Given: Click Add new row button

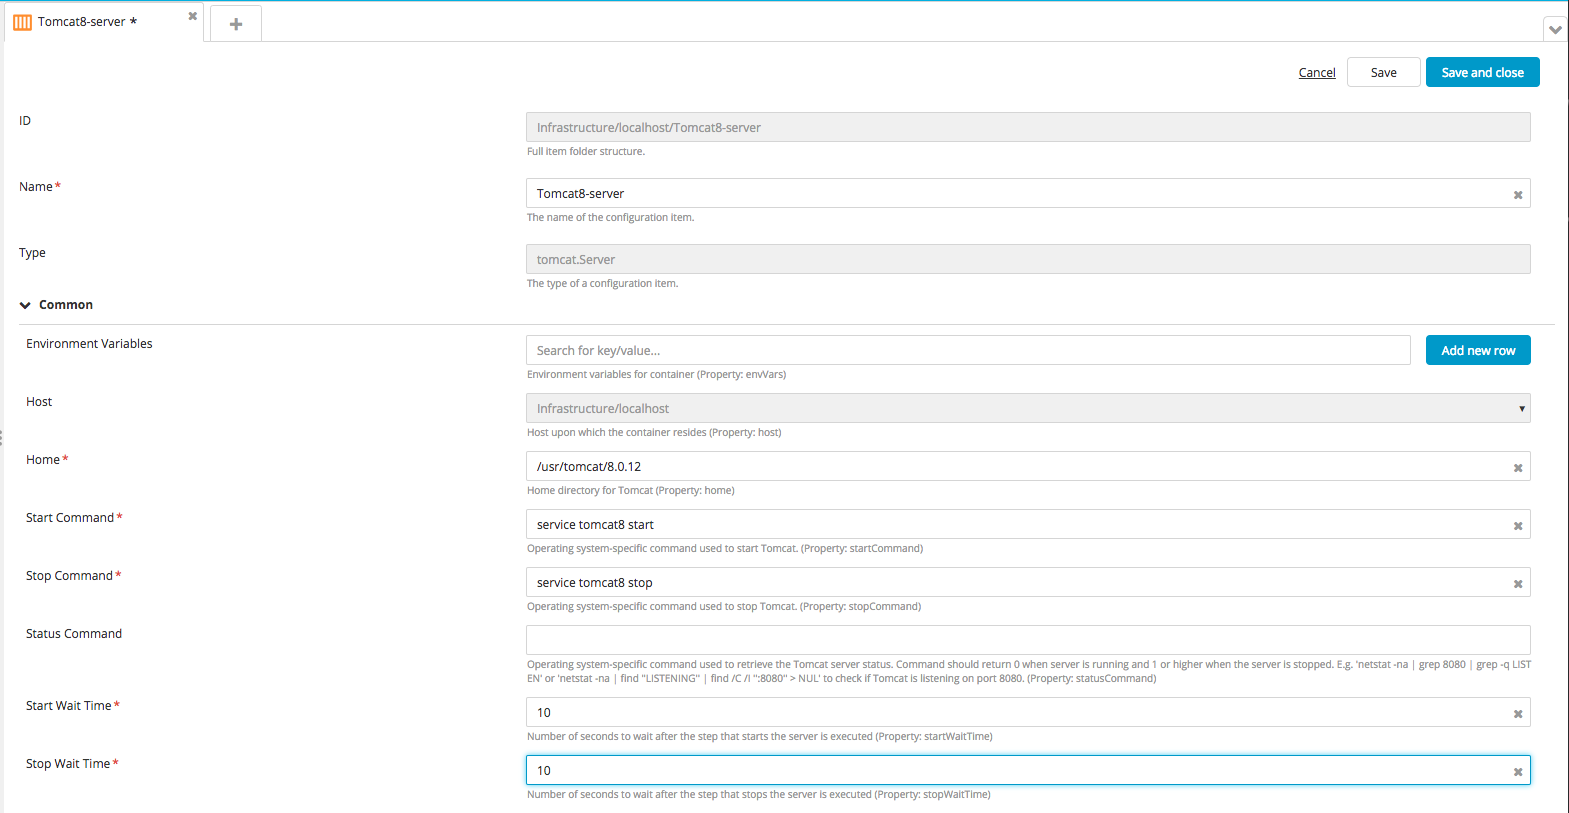Looking at the screenshot, I should click(1478, 350).
